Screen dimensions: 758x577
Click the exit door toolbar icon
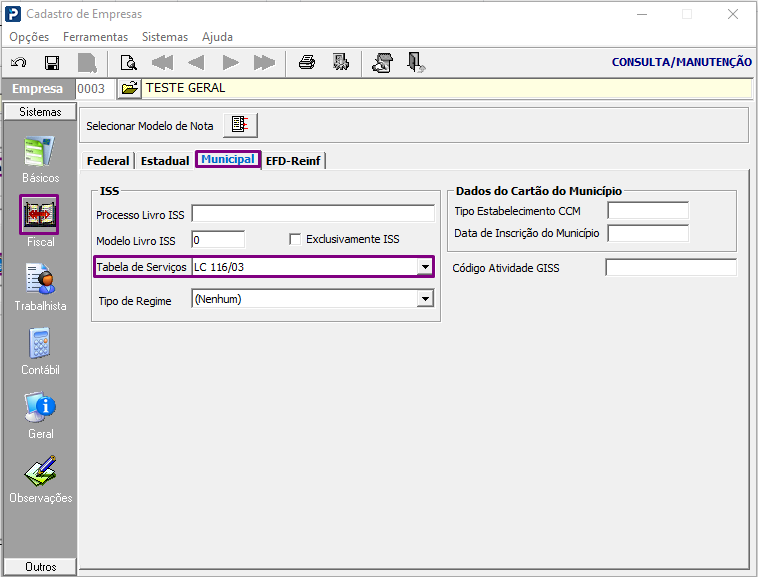tap(416, 62)
